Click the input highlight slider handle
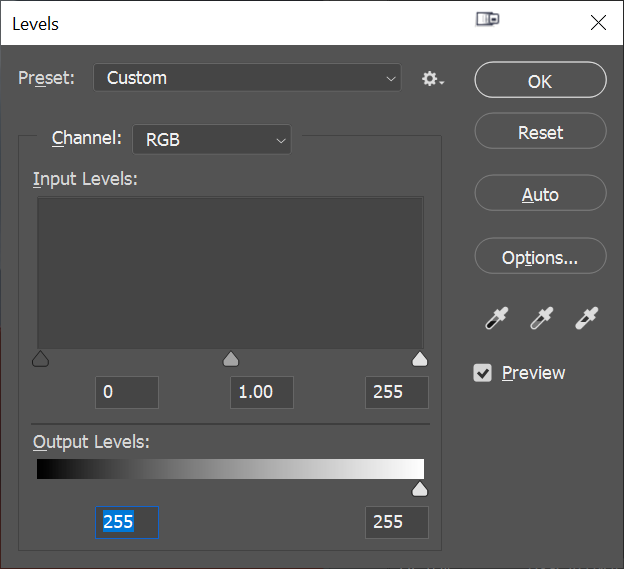The height and width of the screenshot is (569, 624). pyautogui.click(x=419, y=359)
